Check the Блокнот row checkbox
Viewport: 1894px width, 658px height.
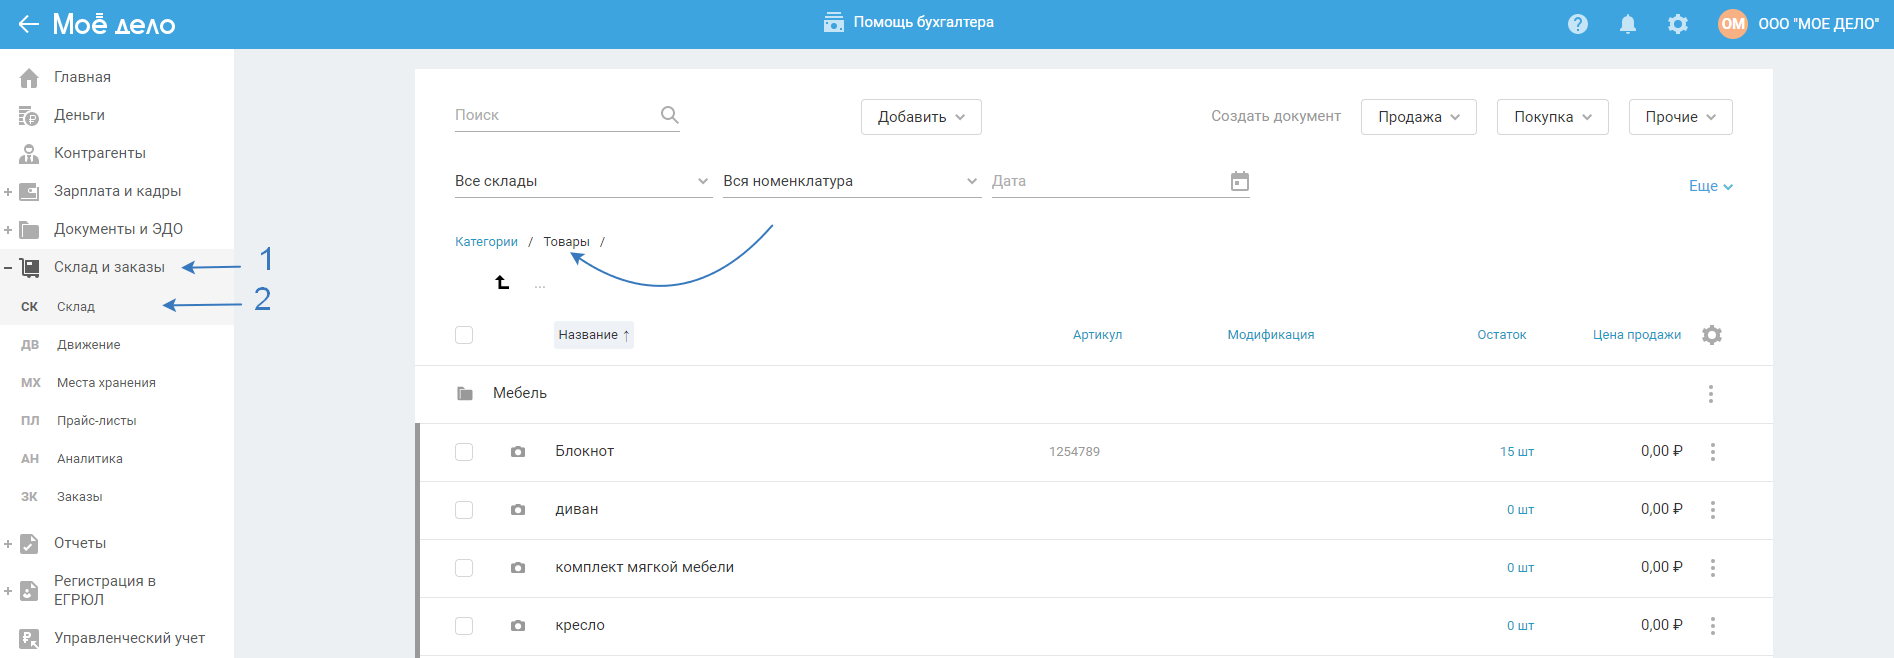[x=464, y=452]
